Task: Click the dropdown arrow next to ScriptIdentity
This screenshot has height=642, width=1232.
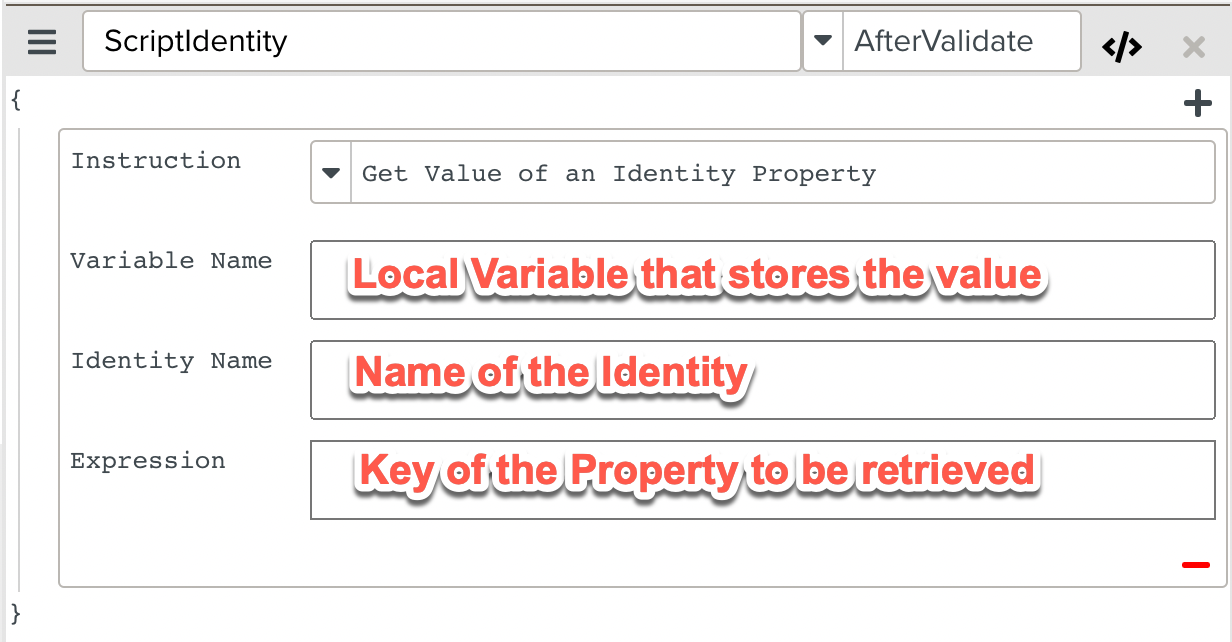Action: point(823,41)
